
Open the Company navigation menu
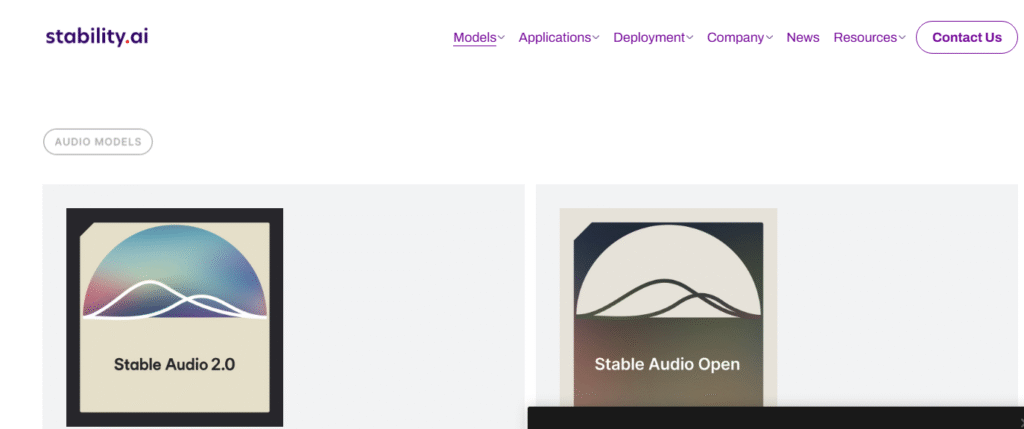(735, 37)
